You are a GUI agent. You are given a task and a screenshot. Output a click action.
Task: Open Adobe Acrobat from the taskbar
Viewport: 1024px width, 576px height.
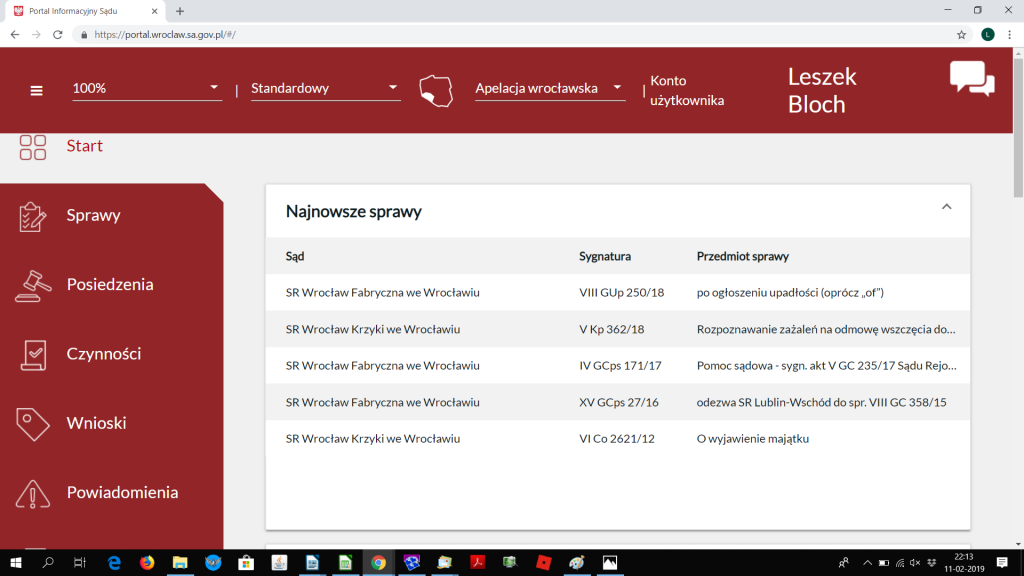(x=477, y=562)
